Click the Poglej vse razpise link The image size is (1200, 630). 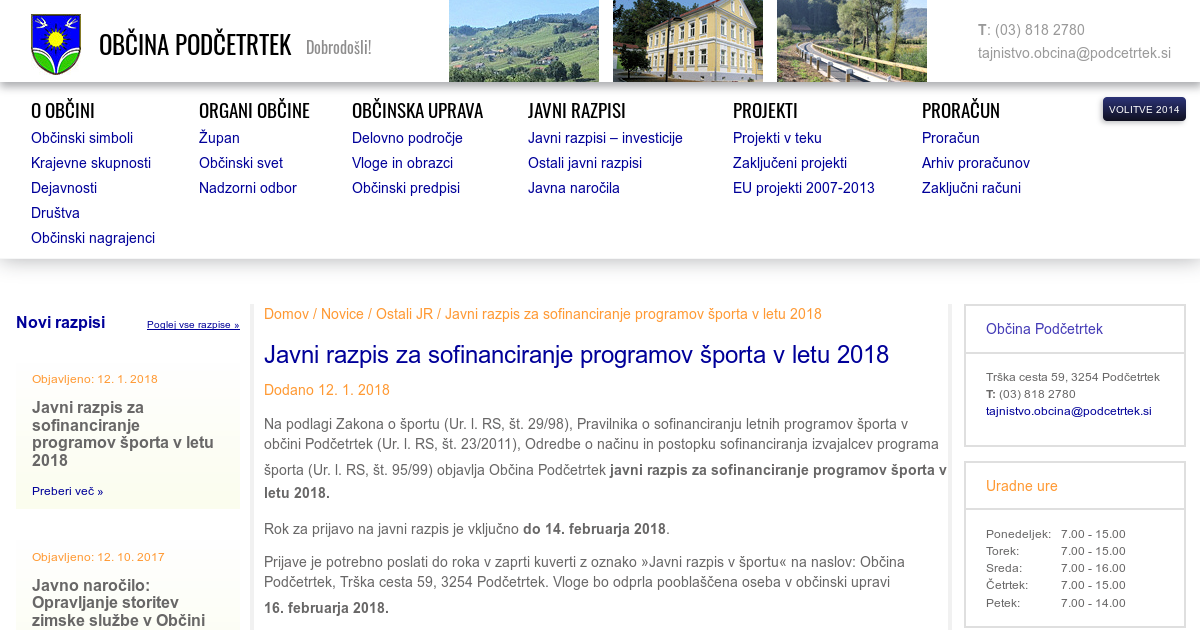[x=193, y=325]
